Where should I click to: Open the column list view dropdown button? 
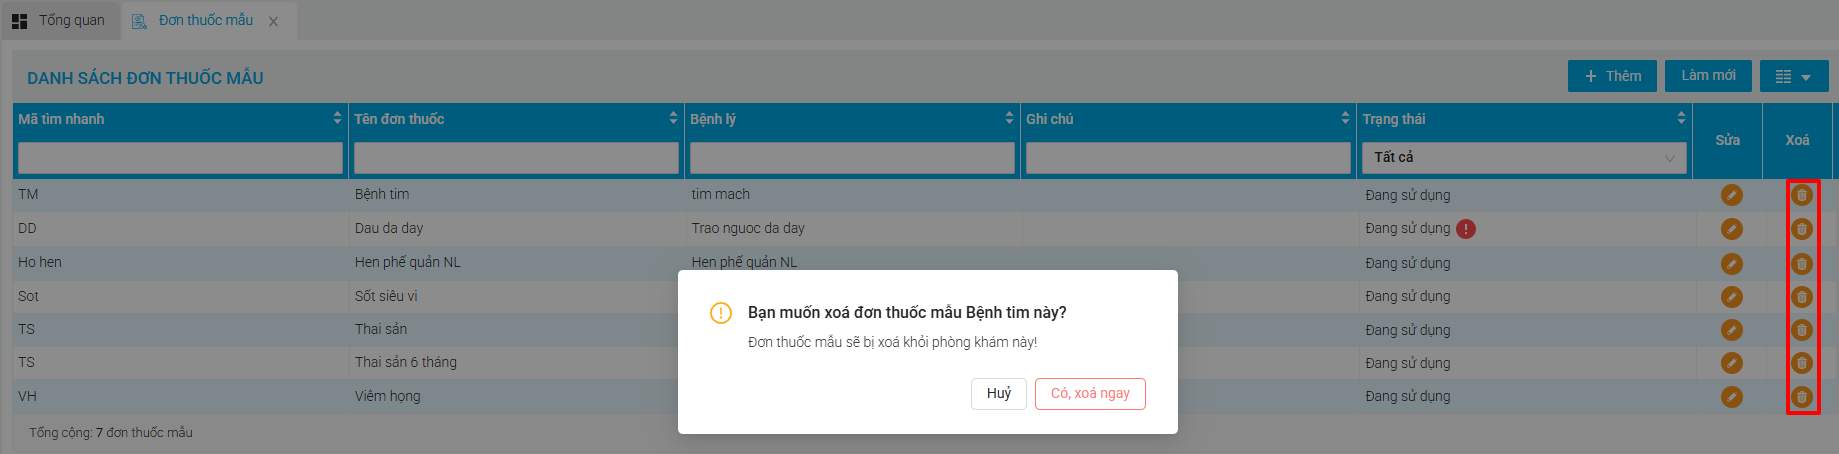click(1794, 76)
